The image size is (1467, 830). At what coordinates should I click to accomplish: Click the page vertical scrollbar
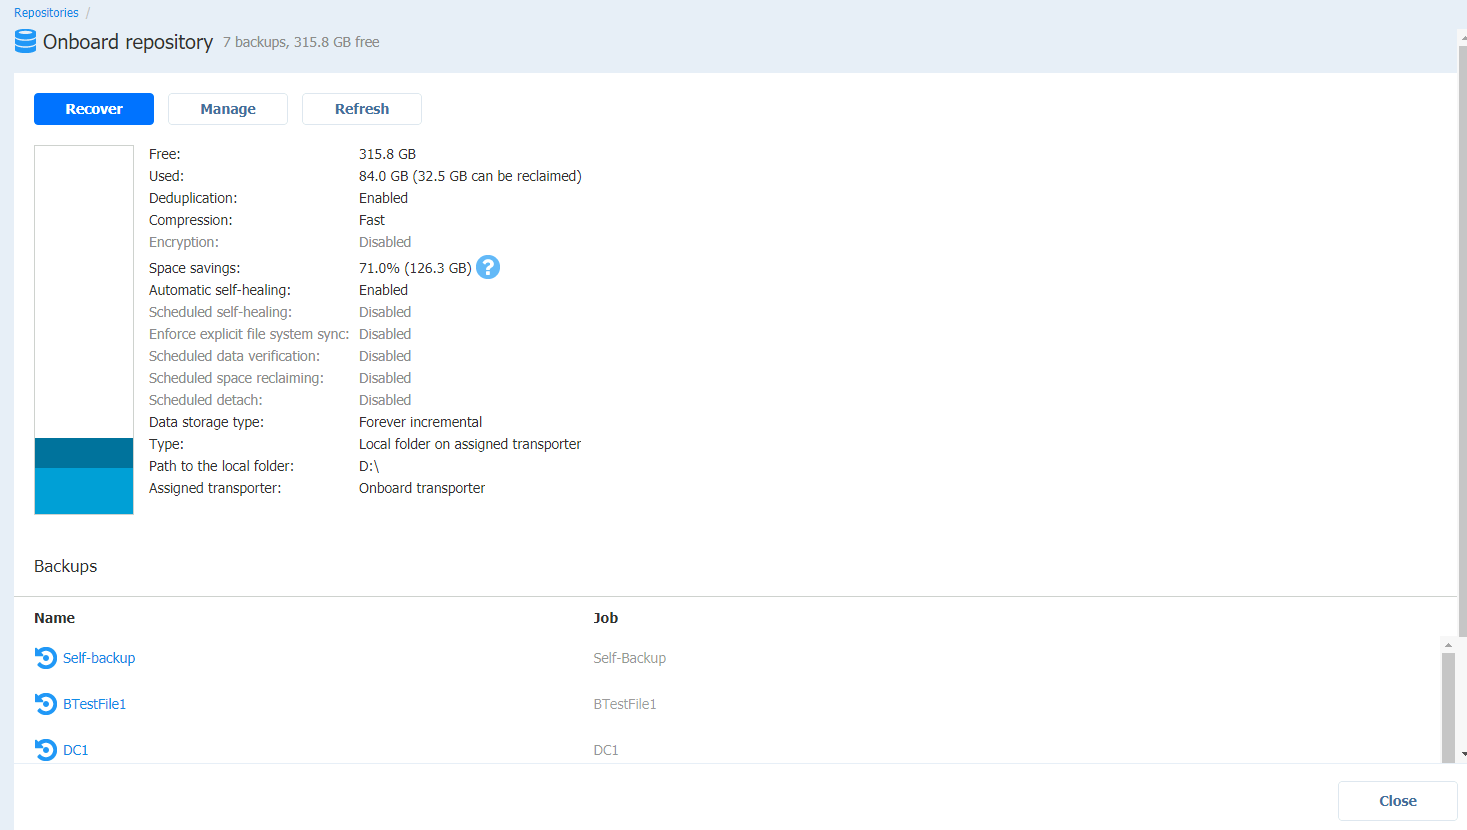pyautogui.click(x=1462, y=340)
